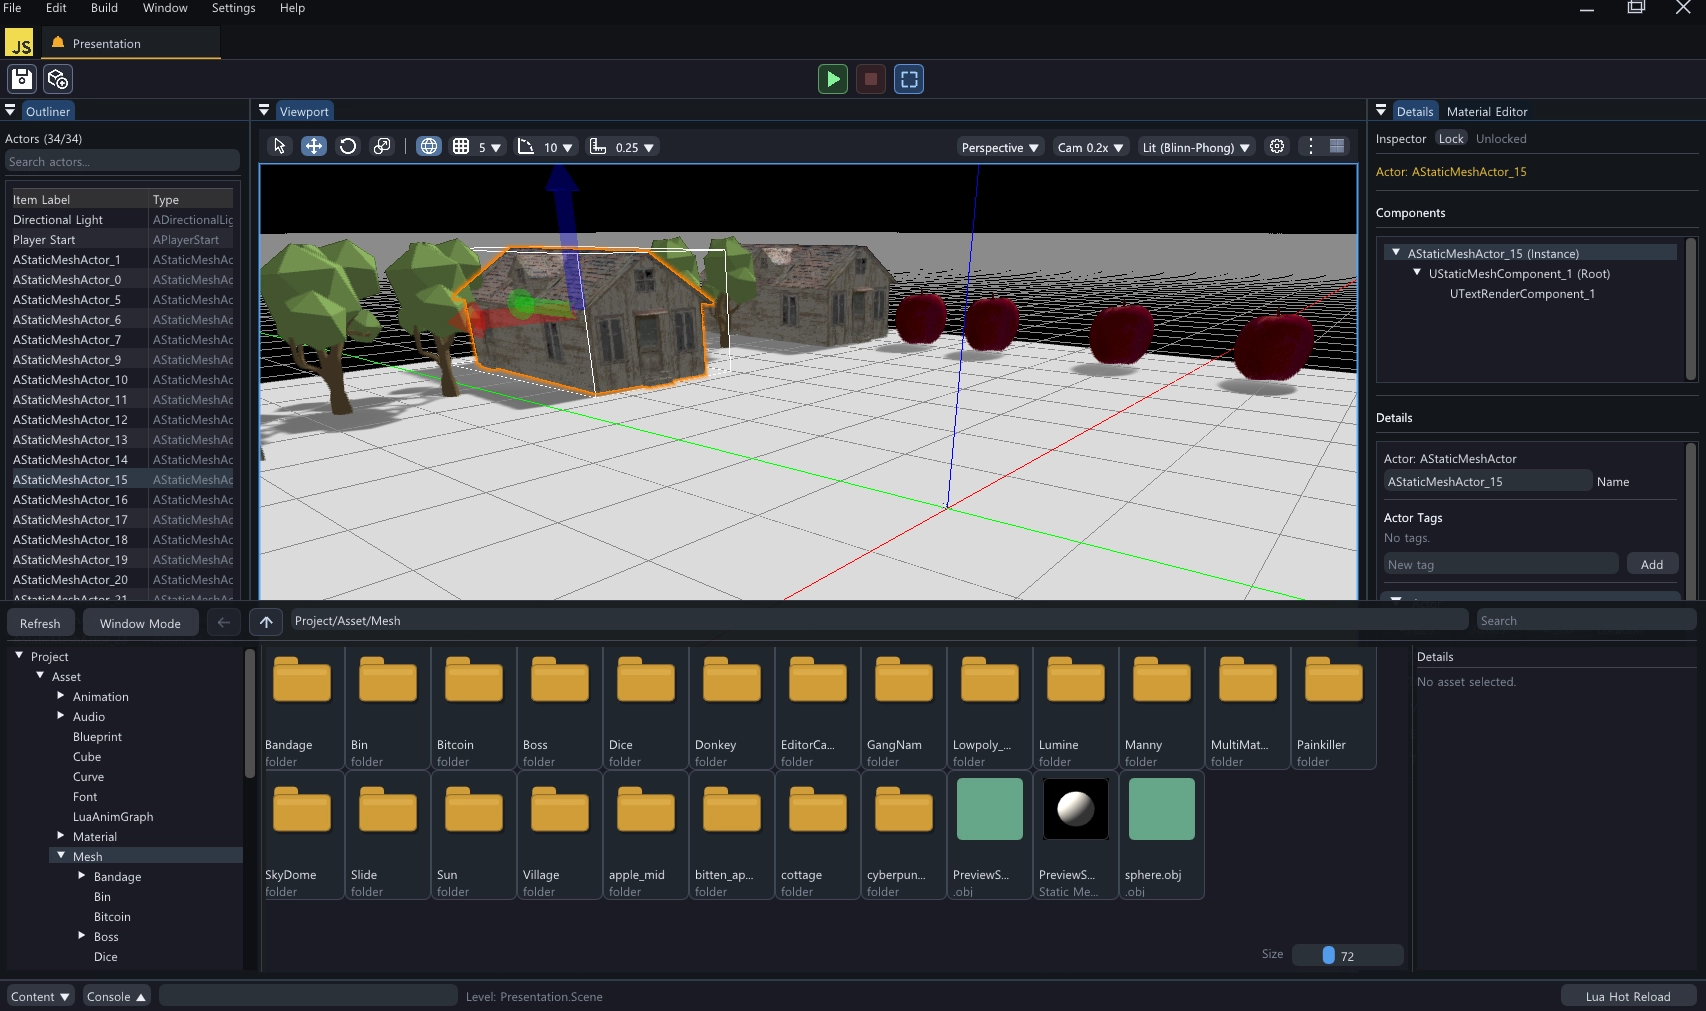Go up one folder with up arrow

266,622
